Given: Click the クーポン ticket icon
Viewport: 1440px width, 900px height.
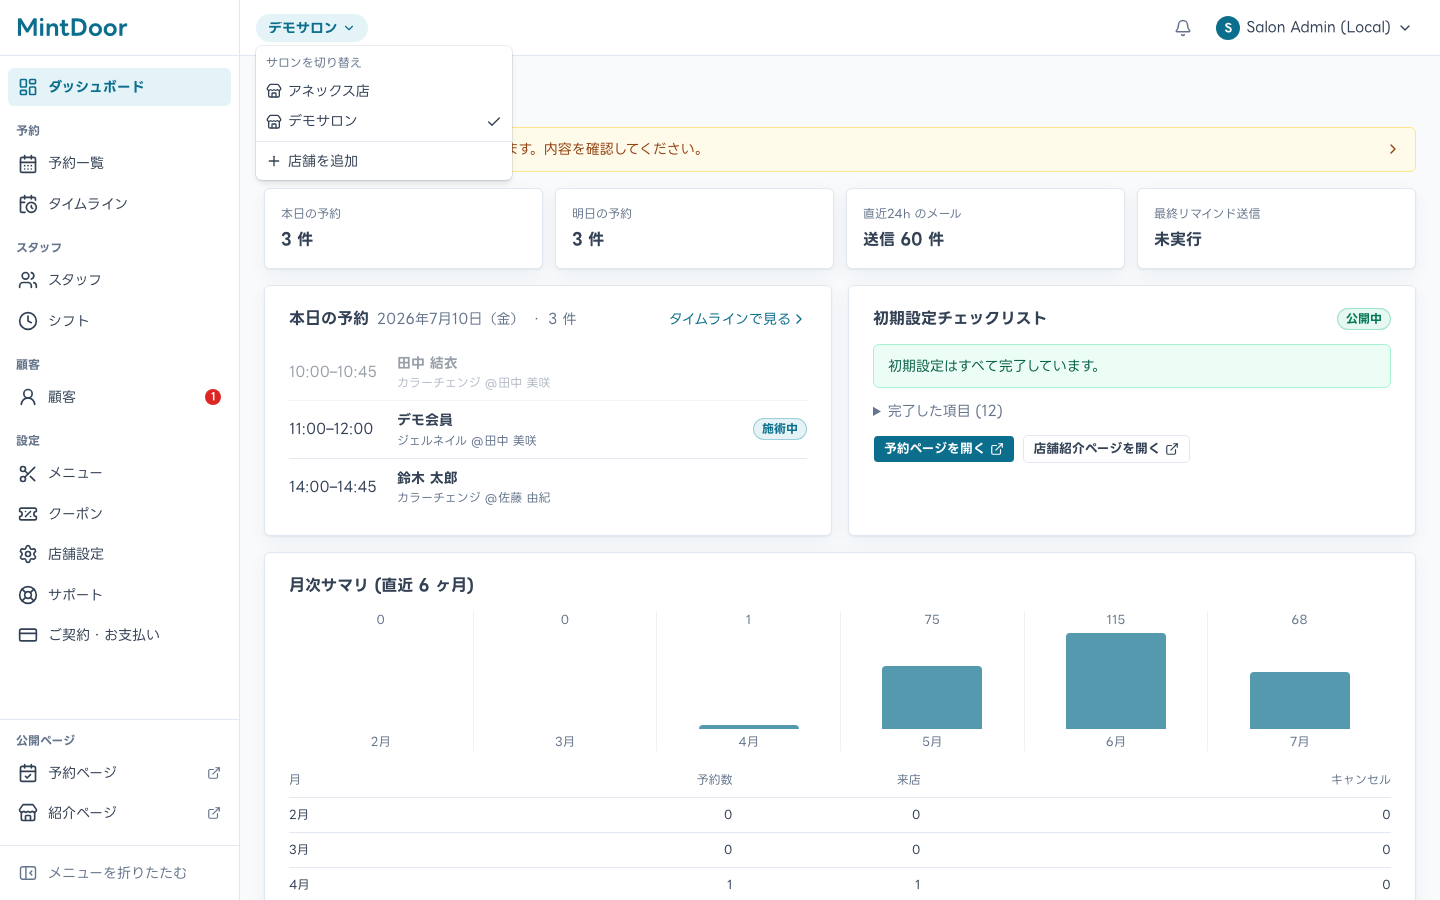Looking at the screenshot, I should [x=28, y=514].
